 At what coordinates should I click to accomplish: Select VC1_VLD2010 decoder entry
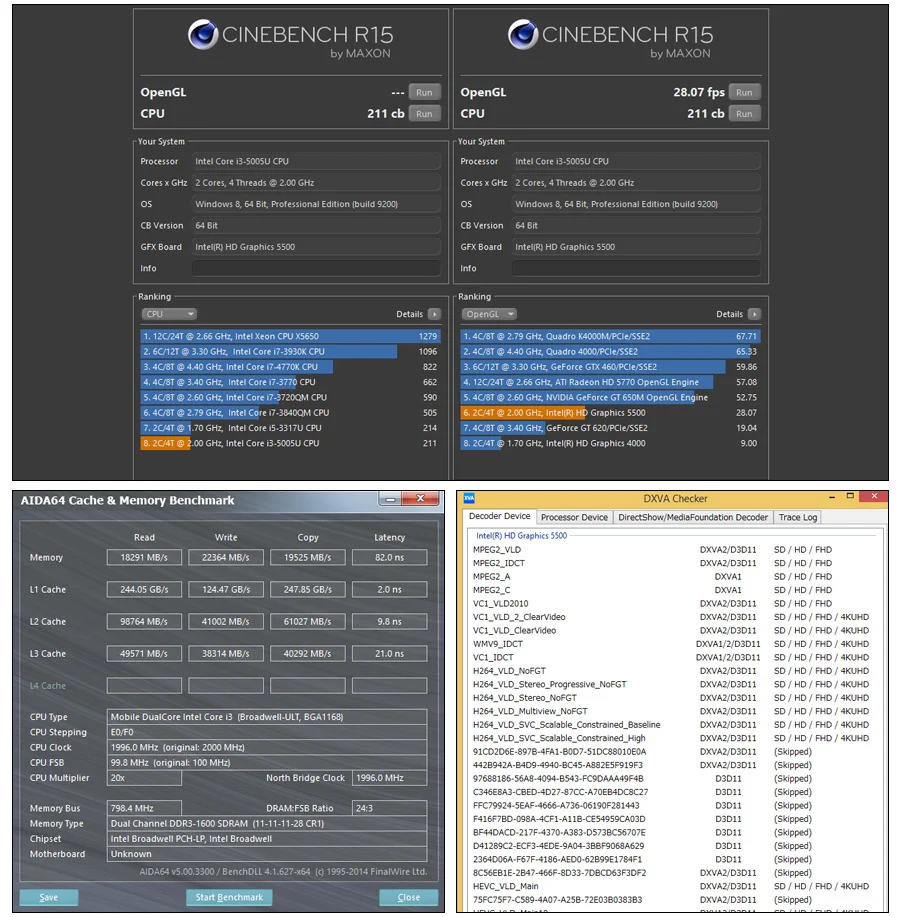[x=501, y=604]
